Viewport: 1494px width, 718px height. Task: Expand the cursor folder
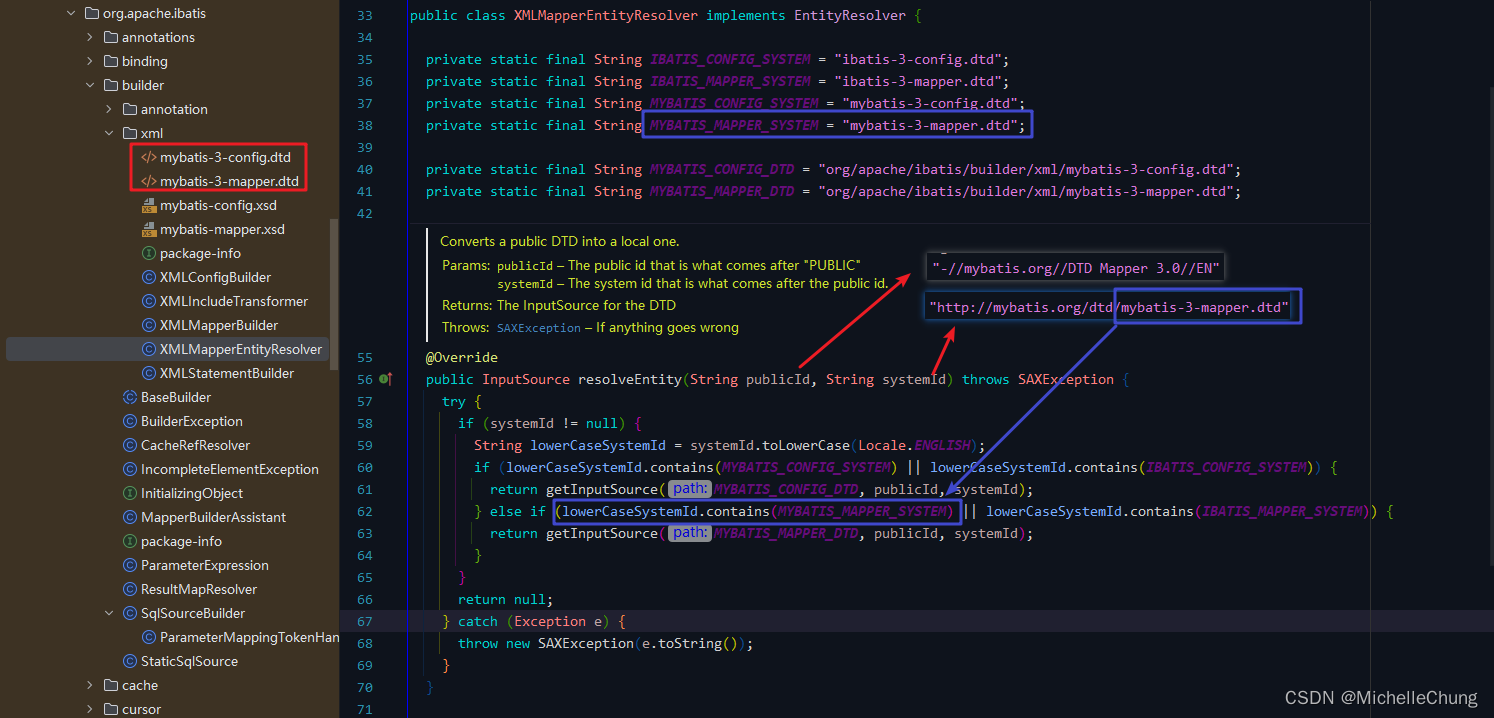(90, 709)
